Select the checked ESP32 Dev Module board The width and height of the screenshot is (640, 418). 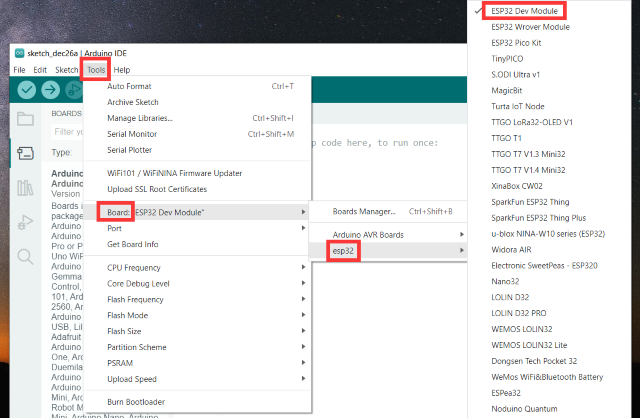(549, 11)
